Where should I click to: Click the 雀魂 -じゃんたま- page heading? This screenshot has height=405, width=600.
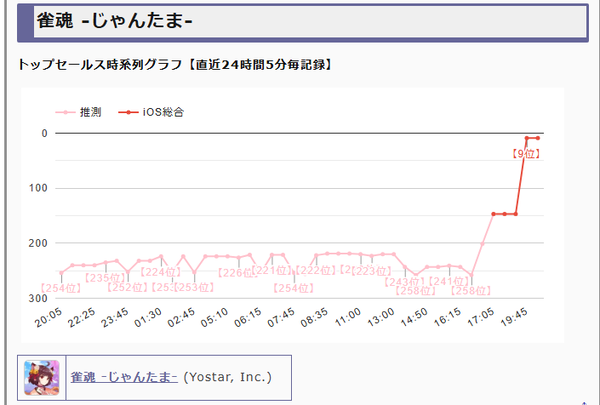click(x=114, y=20)
